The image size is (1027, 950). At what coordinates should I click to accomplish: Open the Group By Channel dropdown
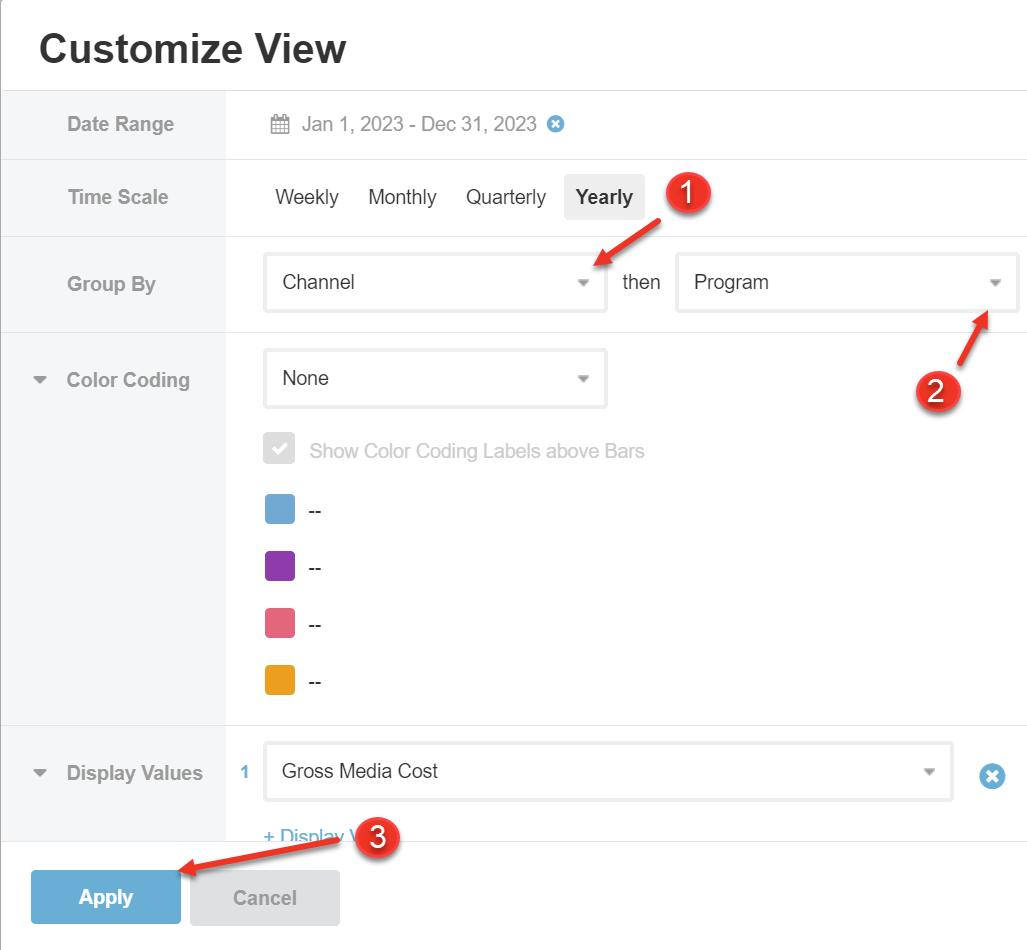click(435, 283)
